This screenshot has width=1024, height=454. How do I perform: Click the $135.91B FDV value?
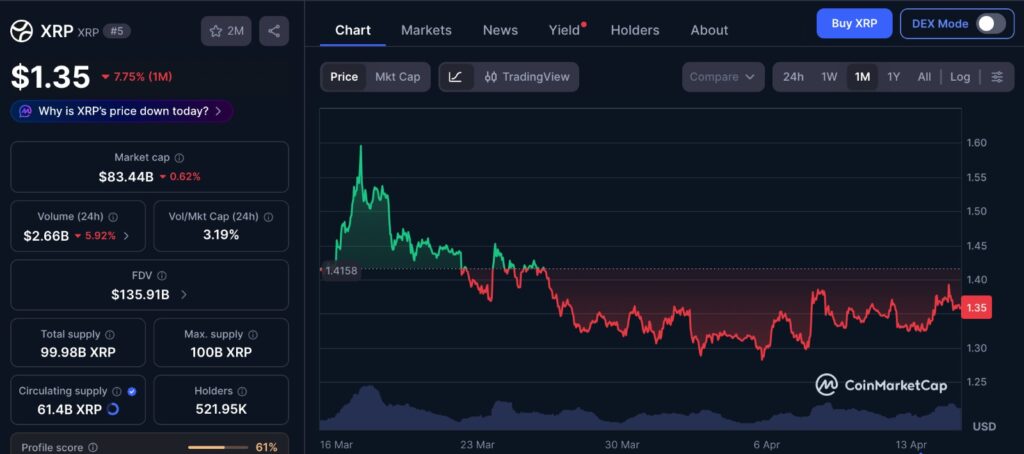tap(140, 295)
